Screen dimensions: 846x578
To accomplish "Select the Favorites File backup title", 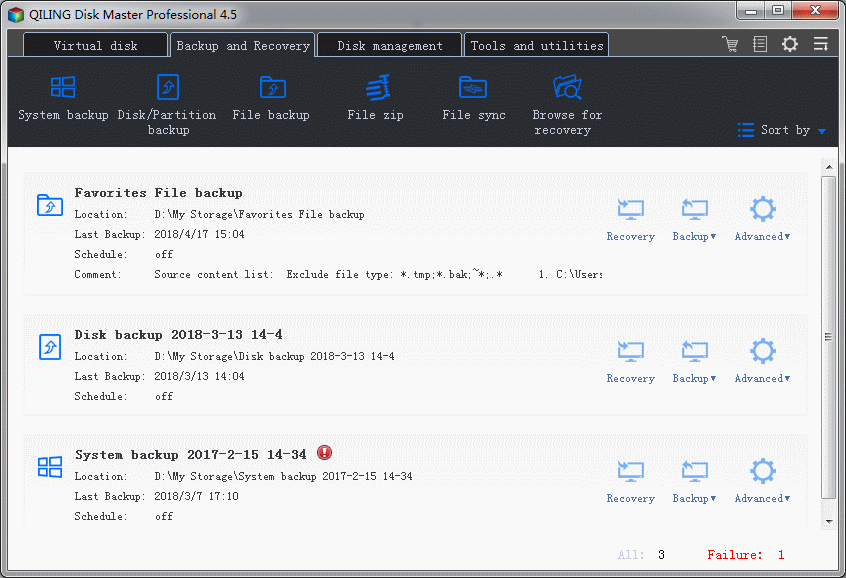I will (159, 193).
